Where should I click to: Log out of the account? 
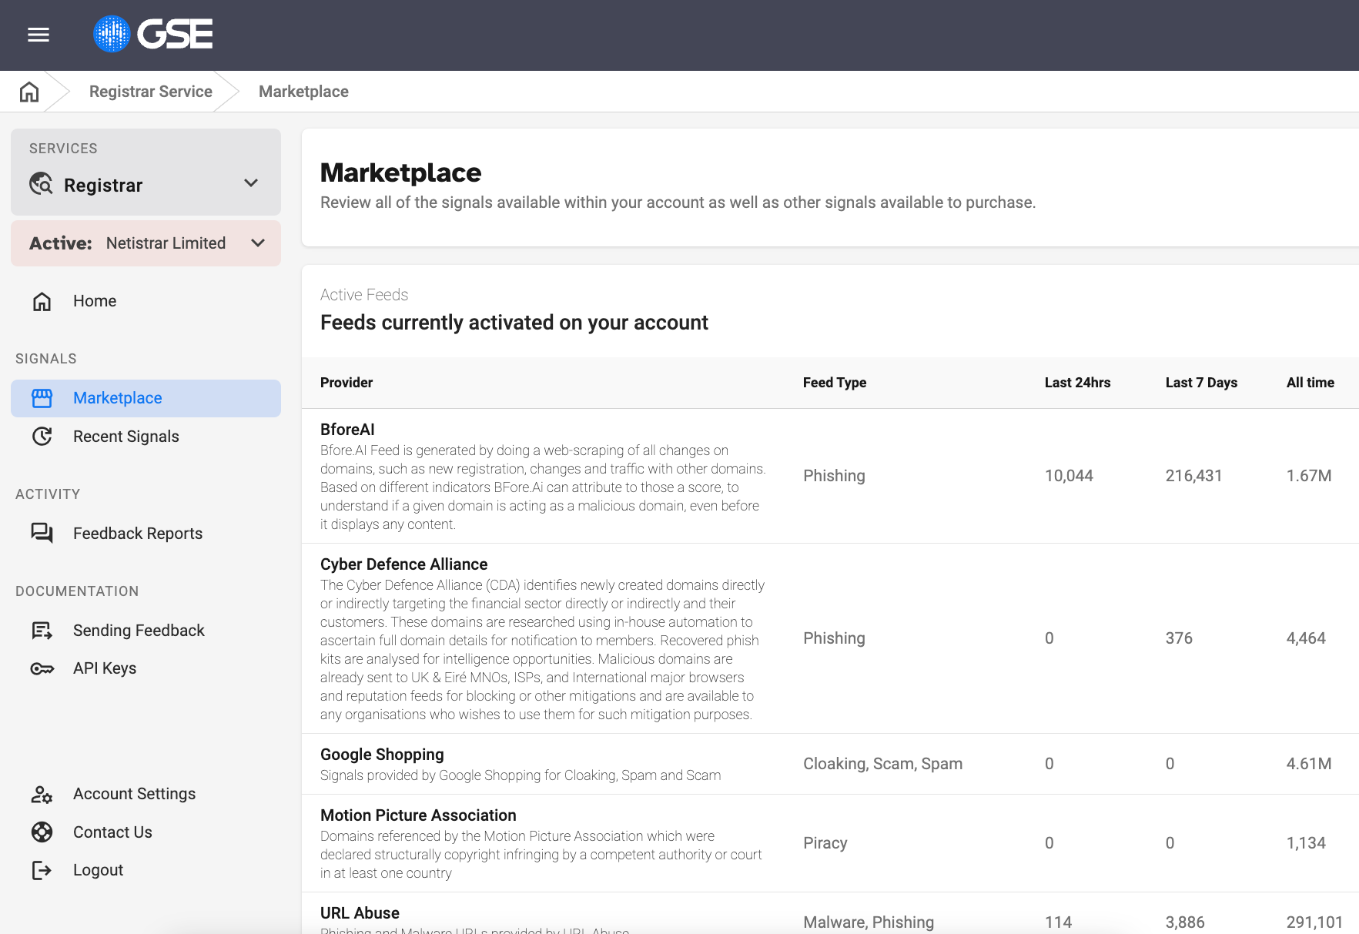click(98, 870)
